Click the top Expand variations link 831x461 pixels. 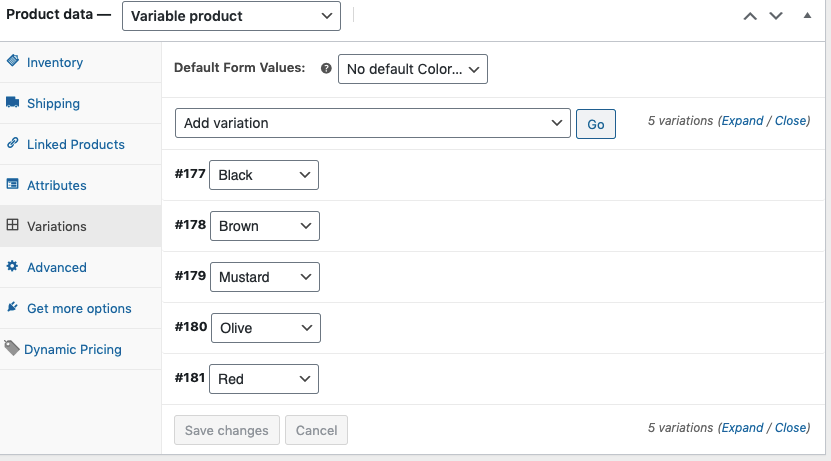[742, 121]
